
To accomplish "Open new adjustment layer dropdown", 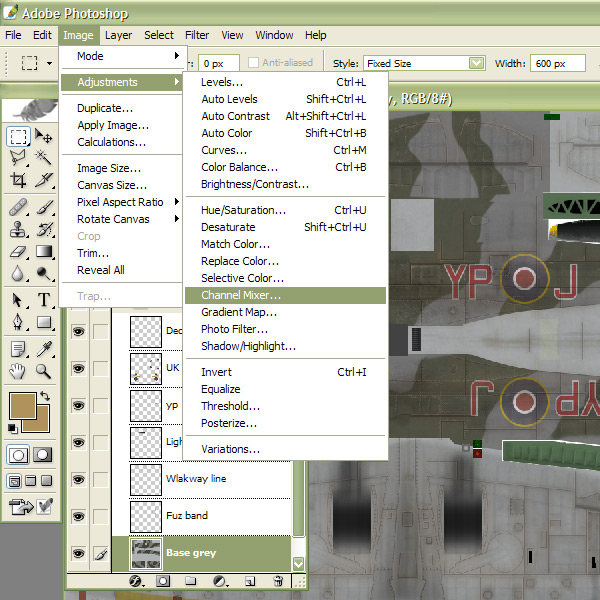I will pyautogui.click(x=220, y=582).
